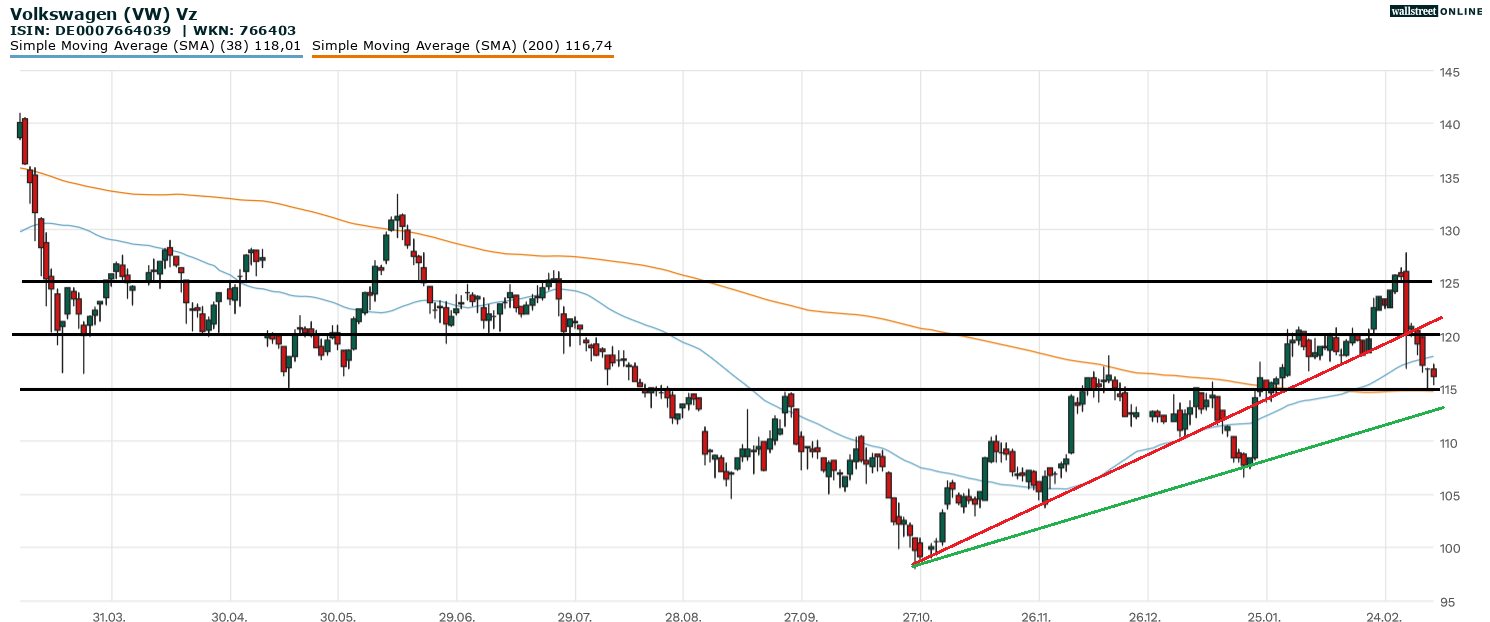The width and height of the screenshot is (1490, 622).
Task: Select the SMA (200) legend label
Action: (462, 45)
